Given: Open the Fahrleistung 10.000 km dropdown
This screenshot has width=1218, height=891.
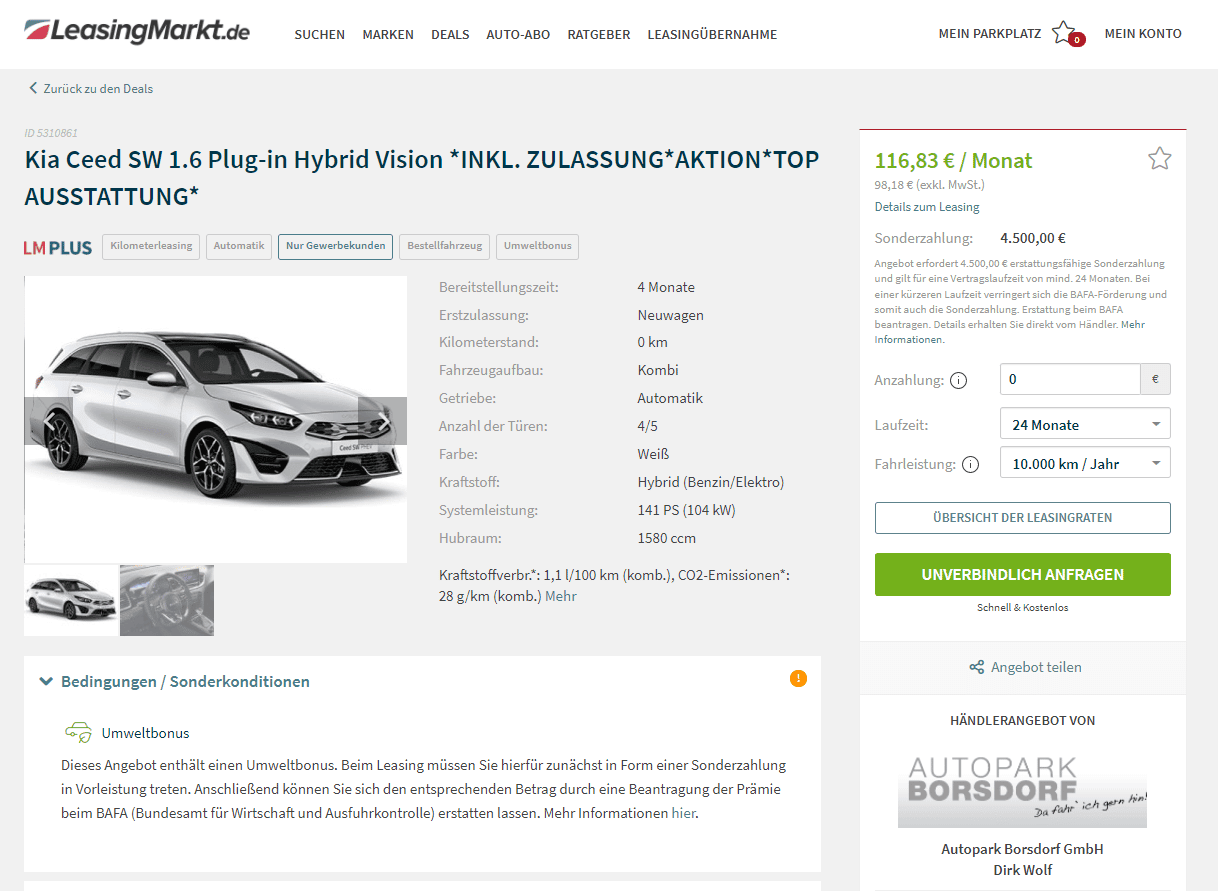Looking at the screenshot, I should tap(1085, 463).
